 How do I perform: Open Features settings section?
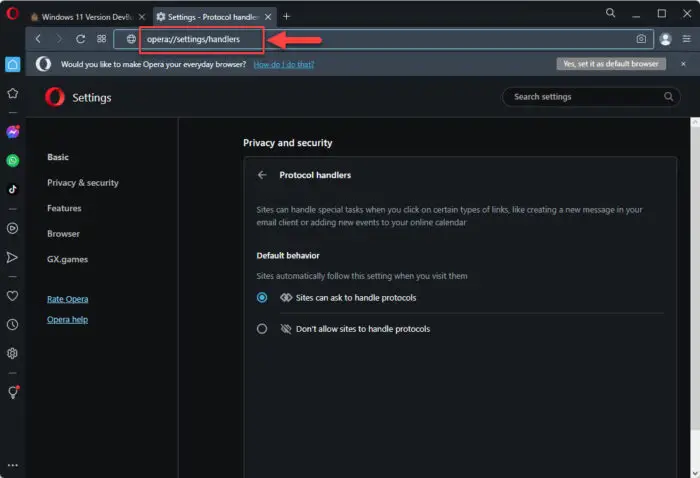click(64, 208)
